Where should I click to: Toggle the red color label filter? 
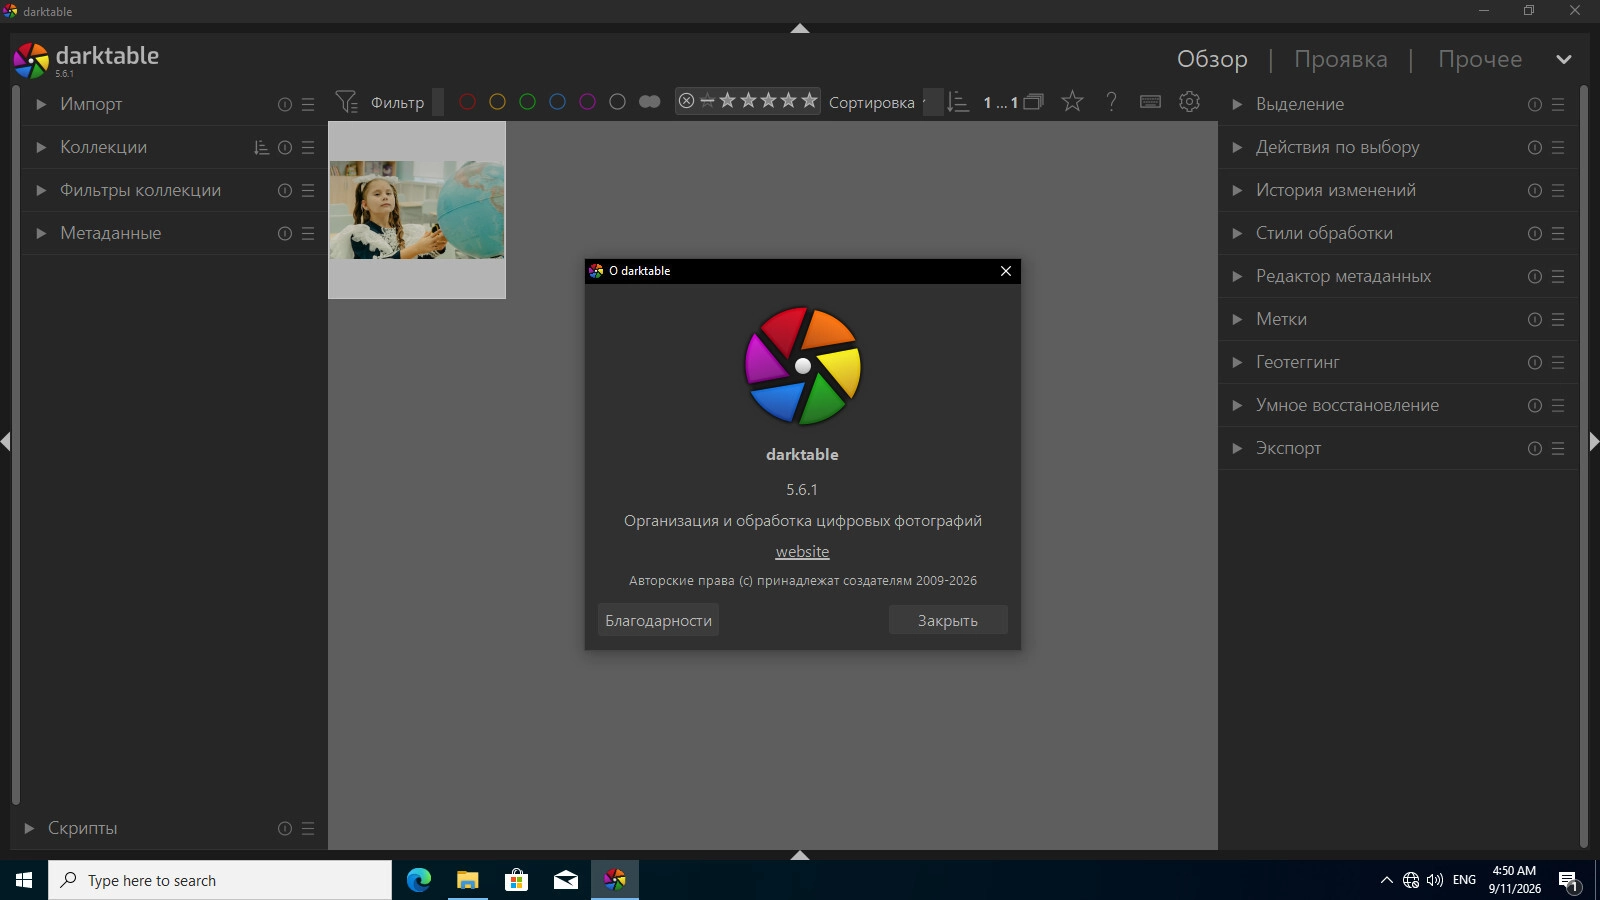[467, 102]
